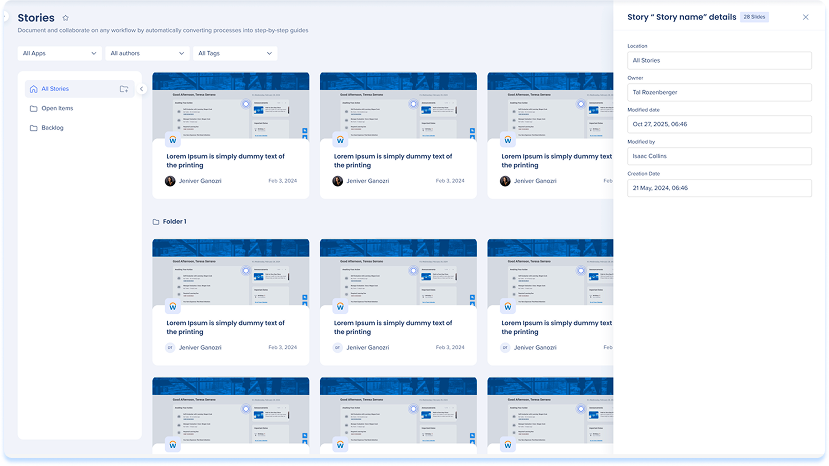Close the story details panel
This screenshot has height=466, width=829.
coord(806,17)
